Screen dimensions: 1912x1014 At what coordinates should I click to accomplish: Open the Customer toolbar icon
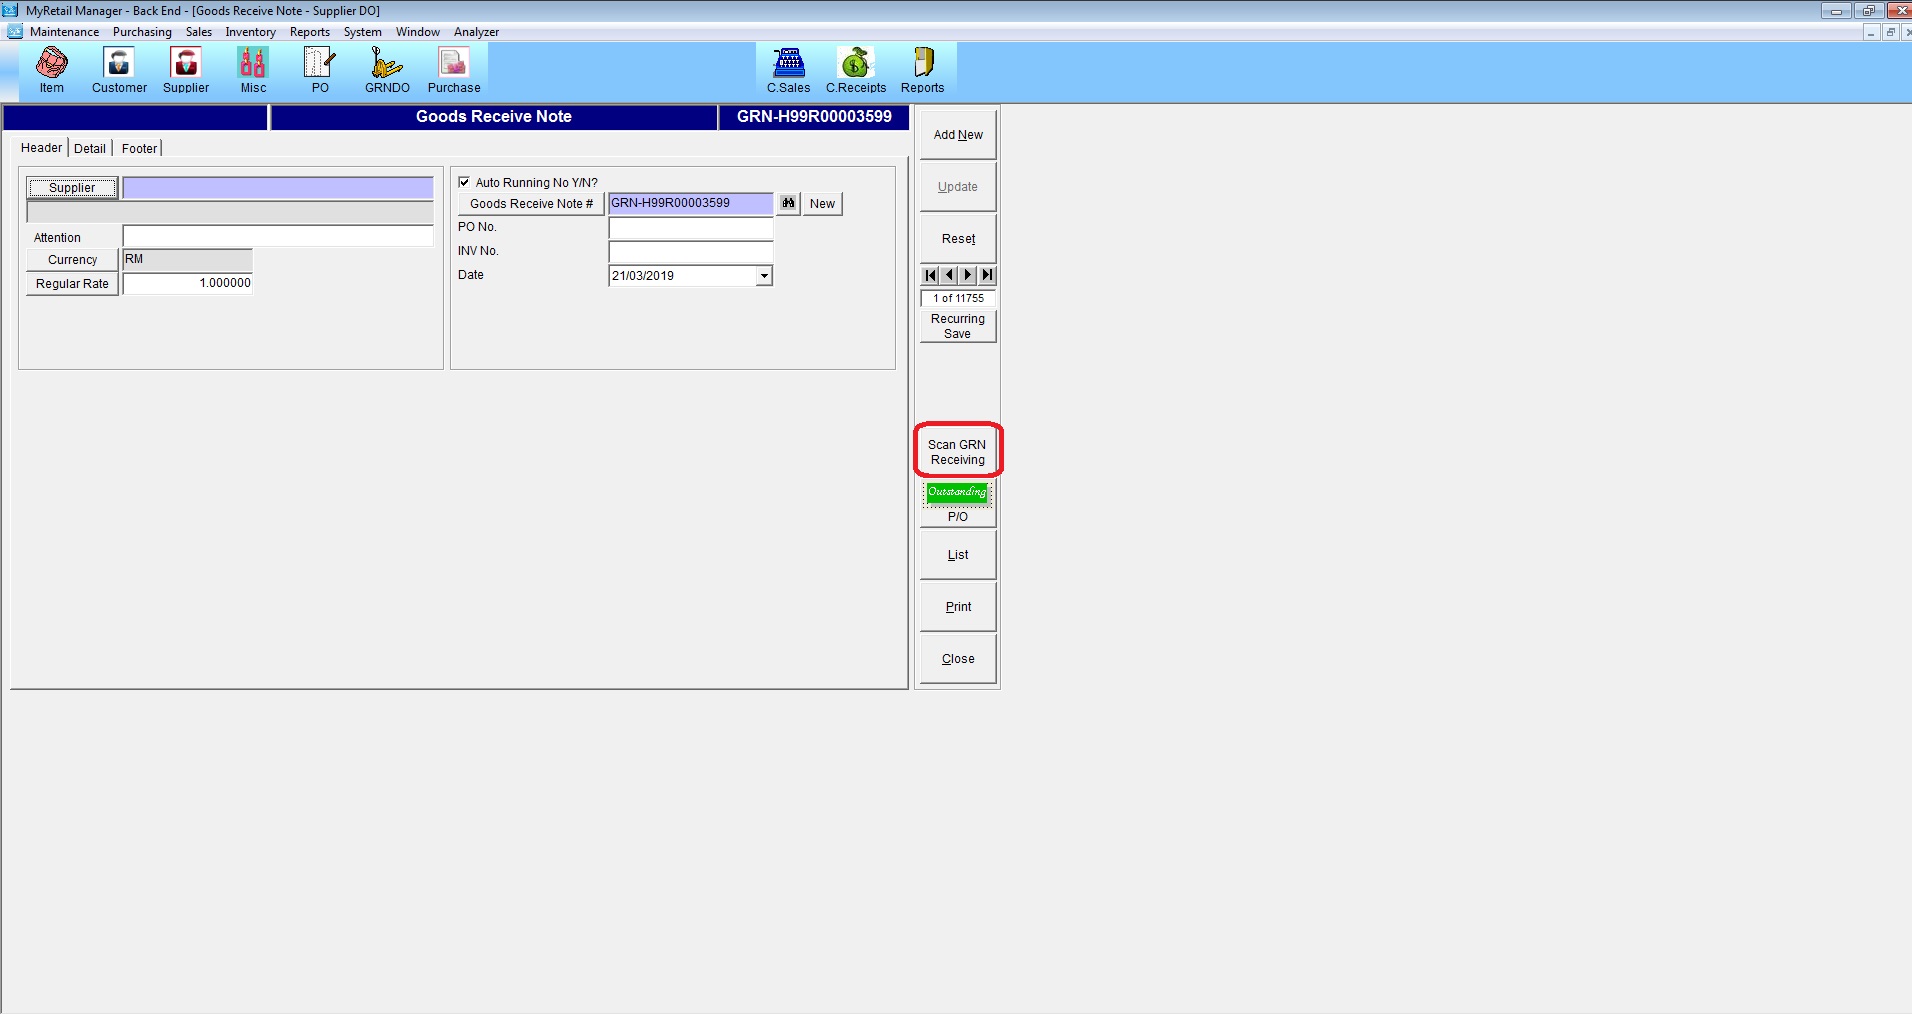[119, 70]
